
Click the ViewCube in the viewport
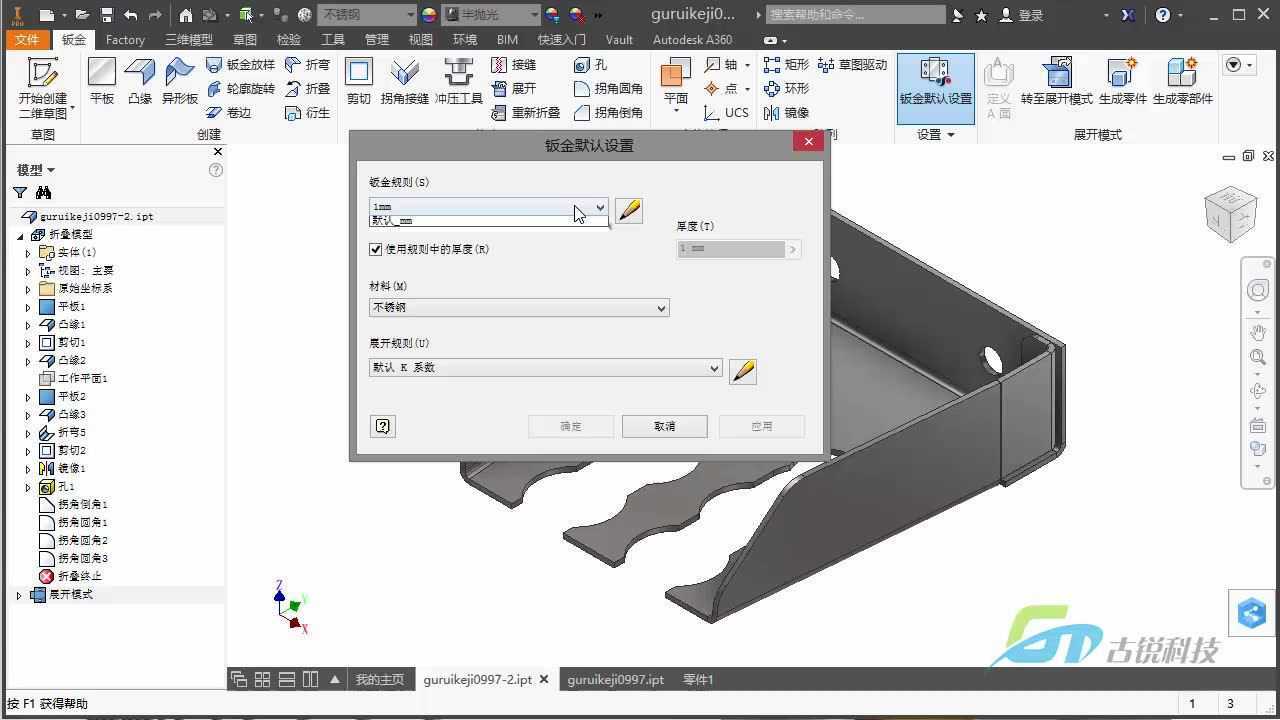click(1230, 214)
